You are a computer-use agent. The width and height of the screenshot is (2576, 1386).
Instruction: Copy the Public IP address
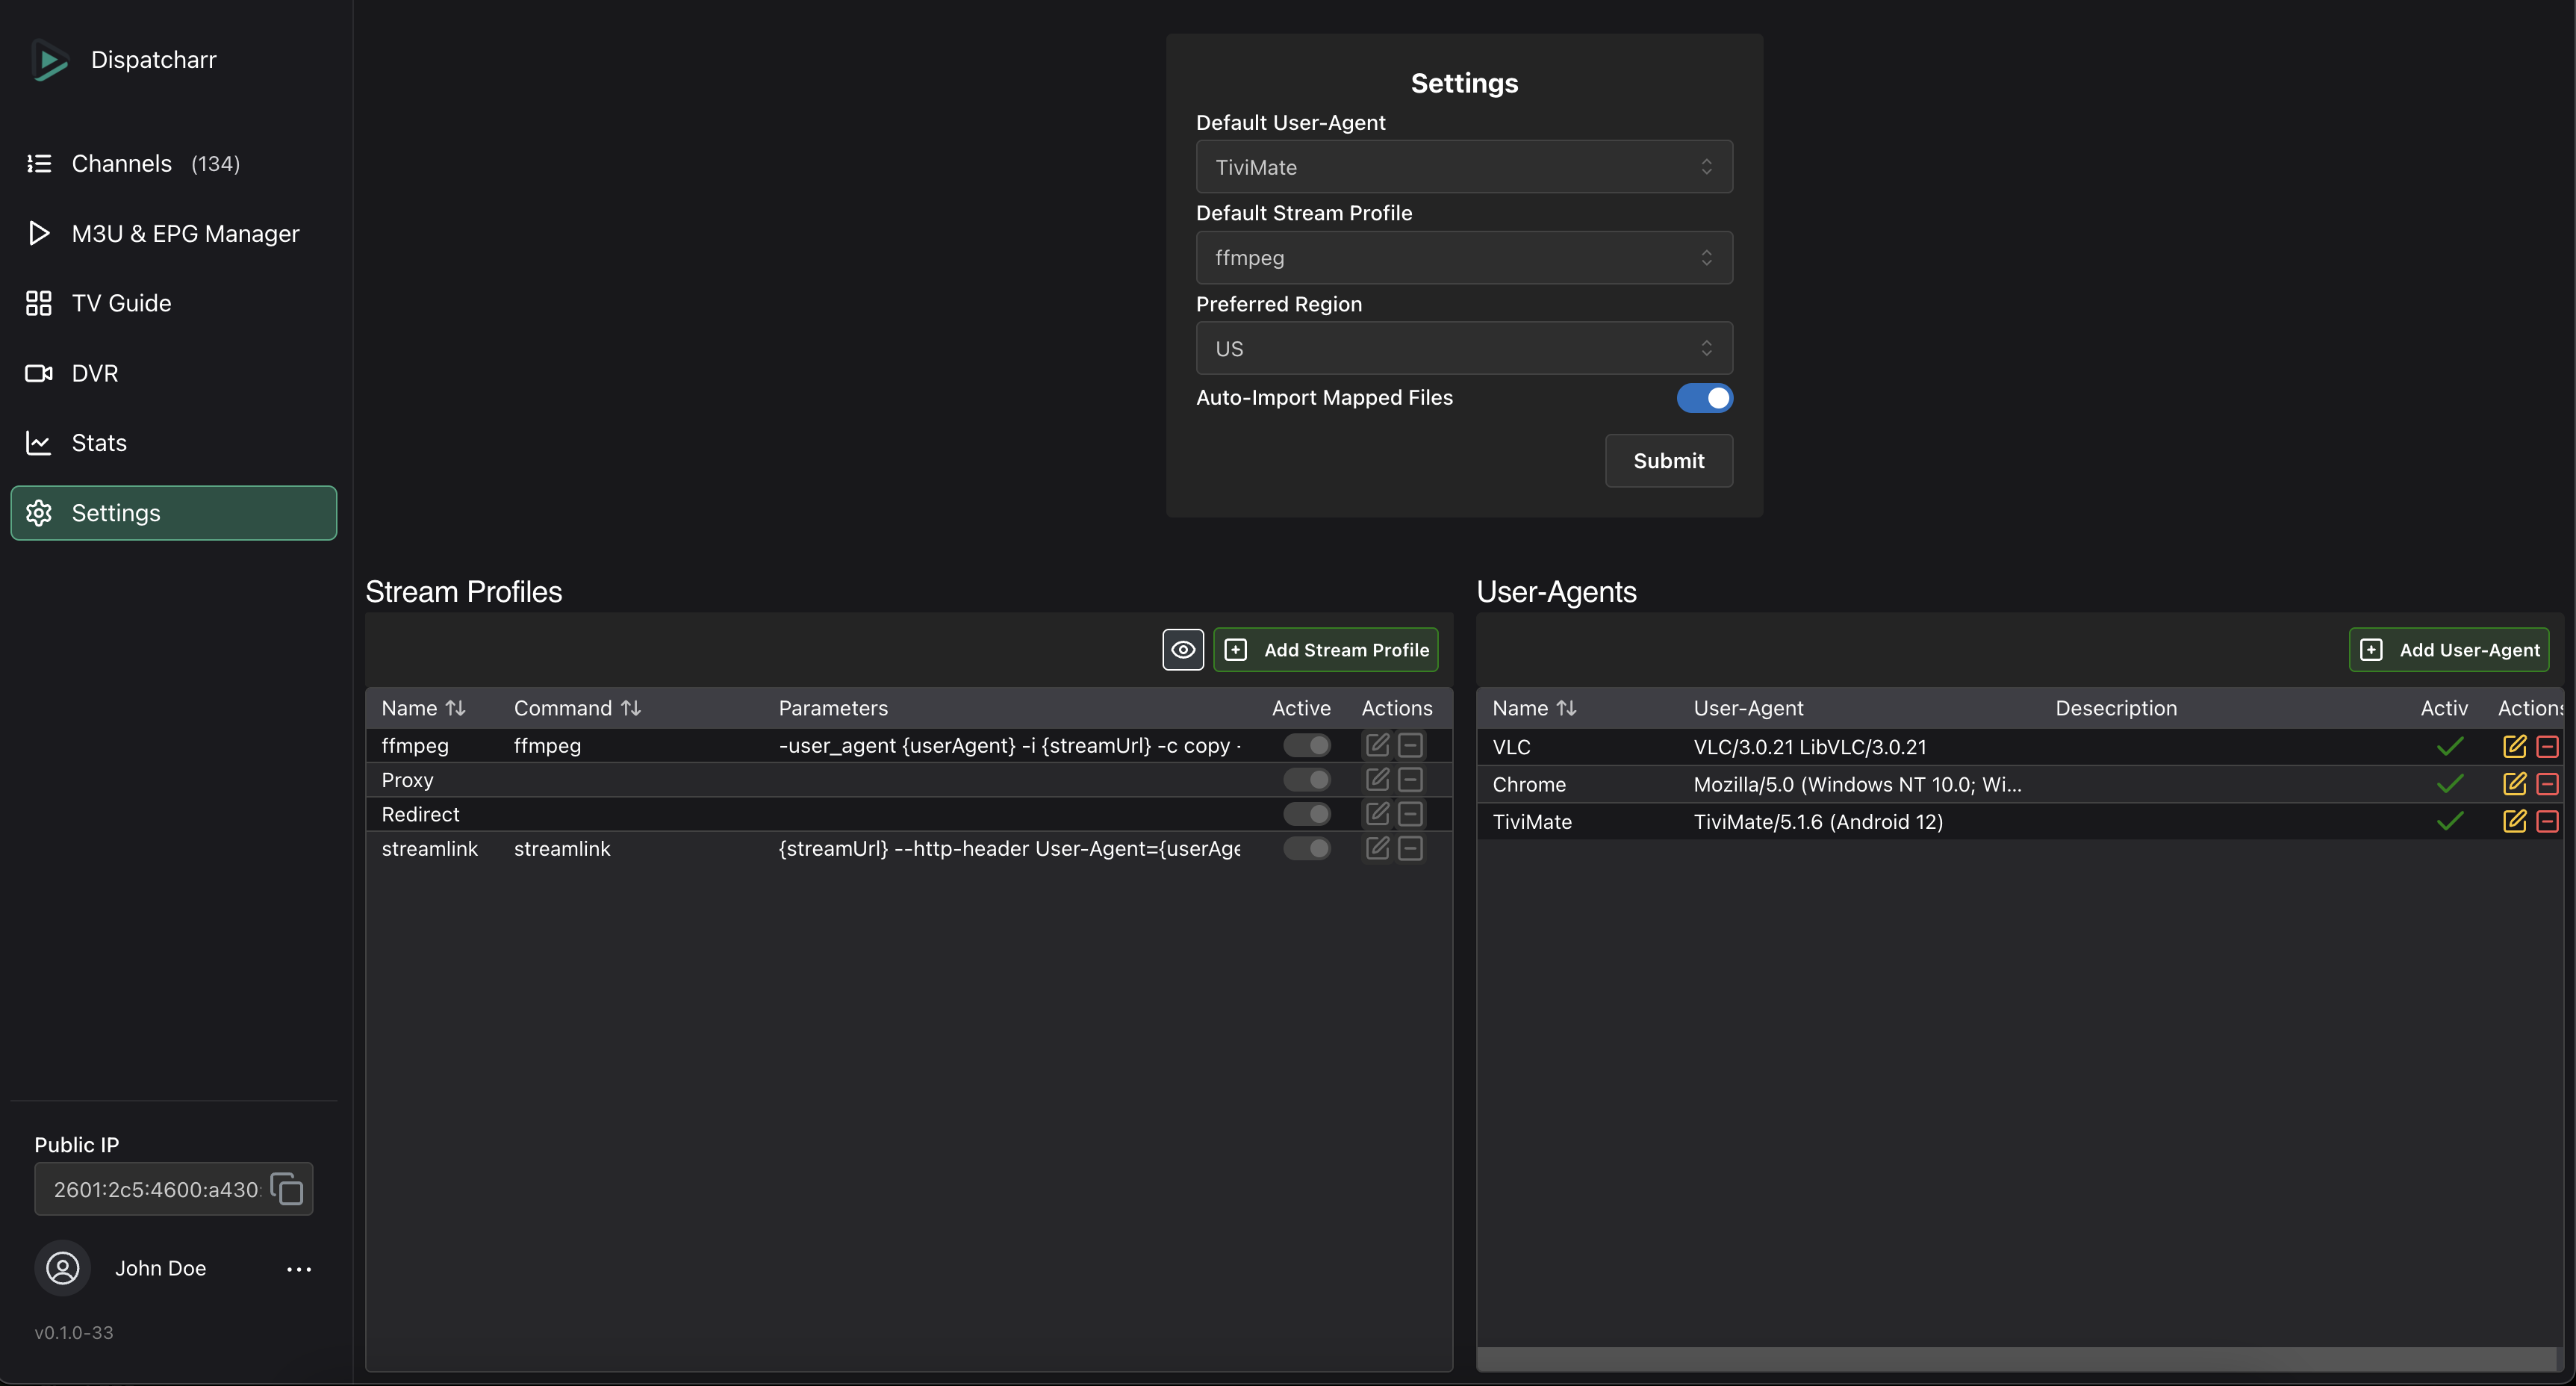287,1189
